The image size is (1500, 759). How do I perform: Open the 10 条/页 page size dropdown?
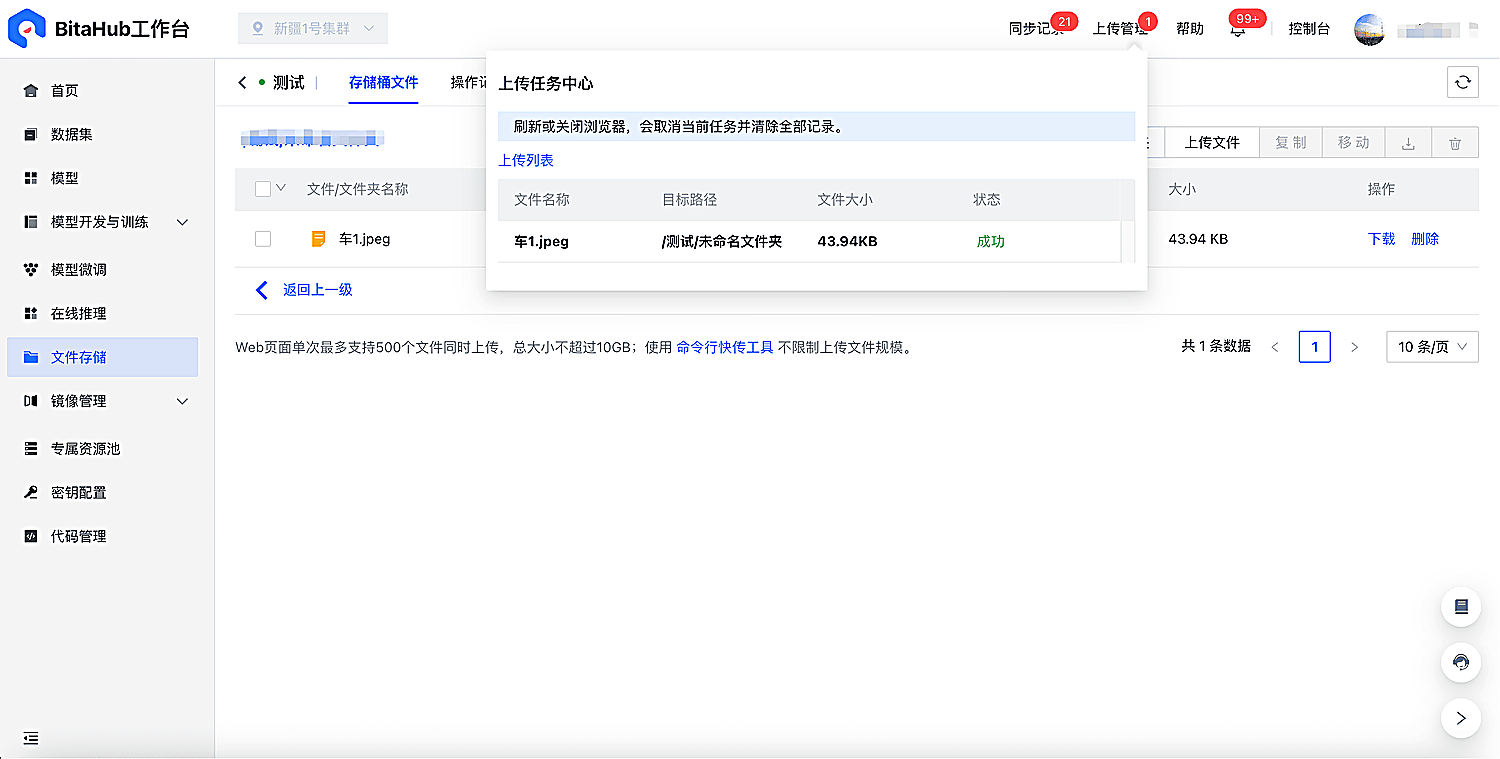(x=1432, y=347)
